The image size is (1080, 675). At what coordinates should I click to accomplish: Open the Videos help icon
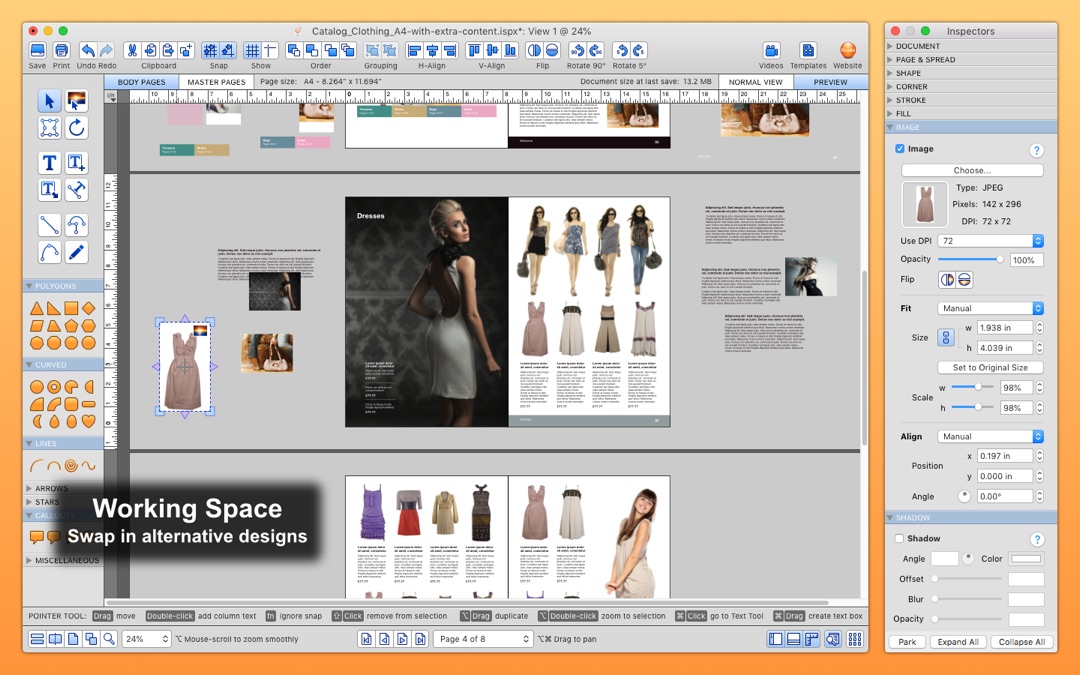point(771,50)
